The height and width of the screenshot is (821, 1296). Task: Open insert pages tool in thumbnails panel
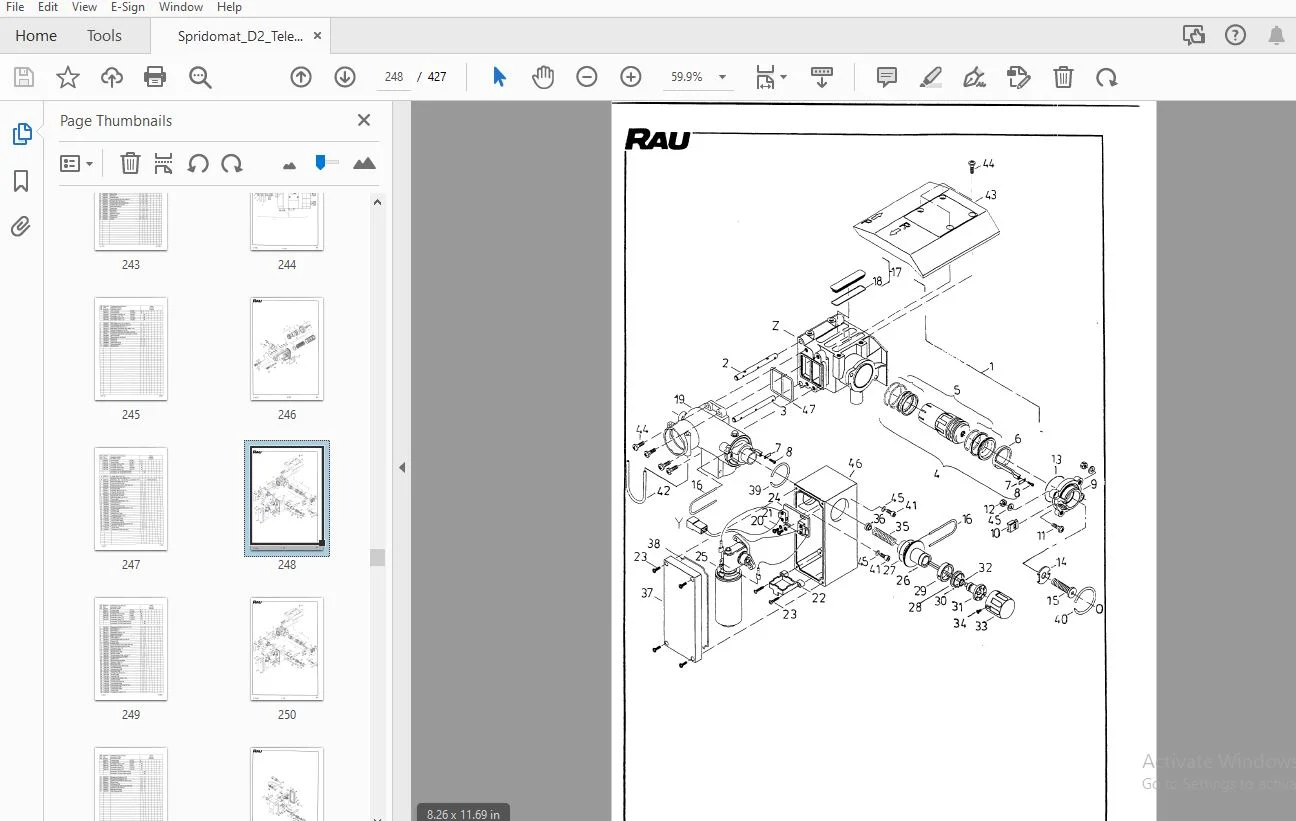[x=164, y=163]
